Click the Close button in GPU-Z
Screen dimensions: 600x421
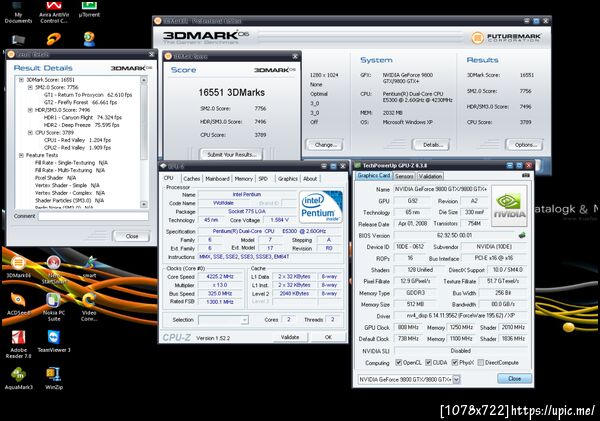pyautogui.click(x=514, y=379)
